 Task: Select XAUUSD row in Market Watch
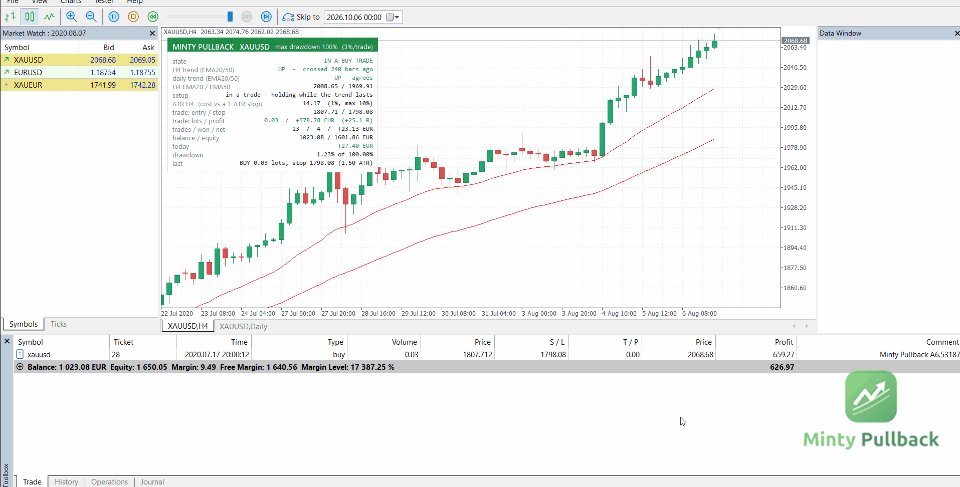point(80,60)
